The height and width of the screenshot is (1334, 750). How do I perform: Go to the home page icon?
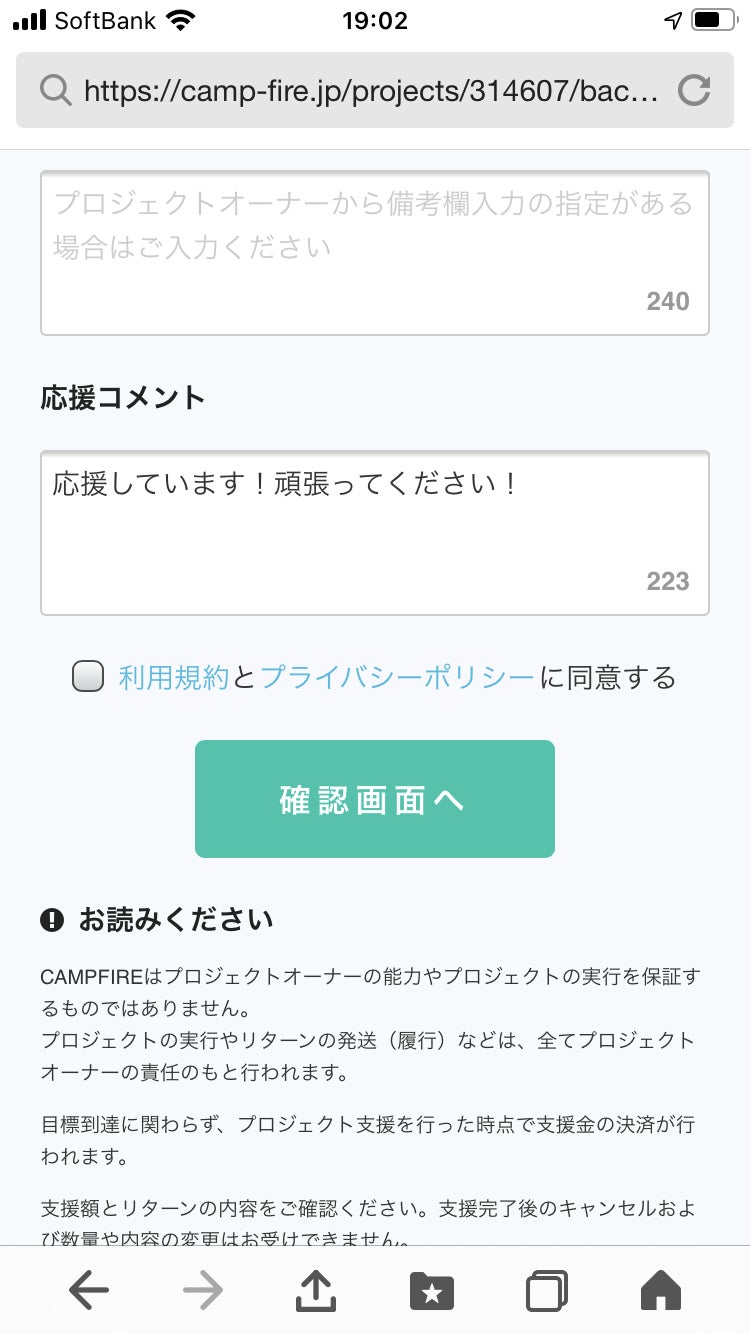point(660,1291)
